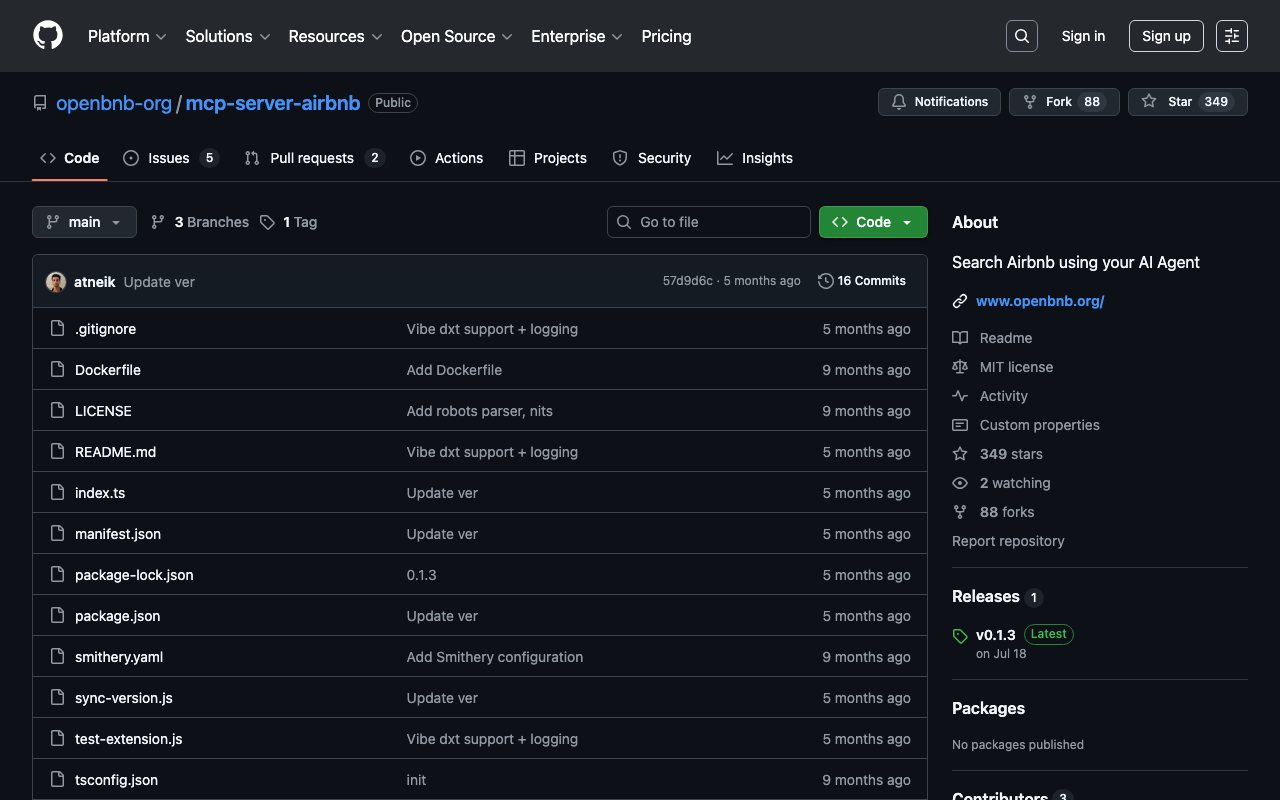The width and height of the screenshot is (1280, 800).
Task: Click the v0.1.3 release tag icon
Action: 960,636
